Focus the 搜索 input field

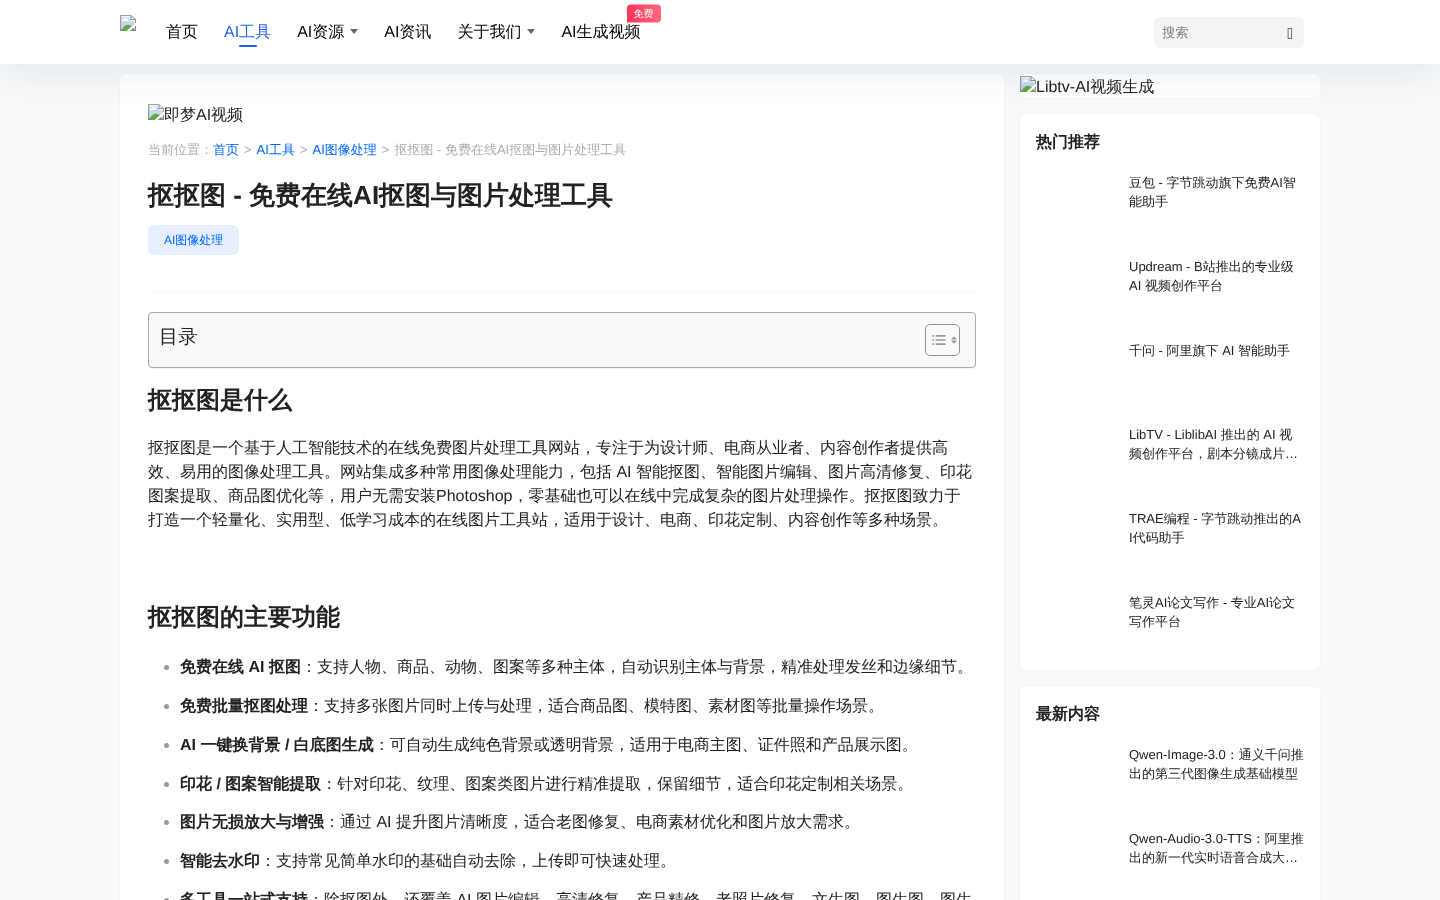(x=1218, y=33)
